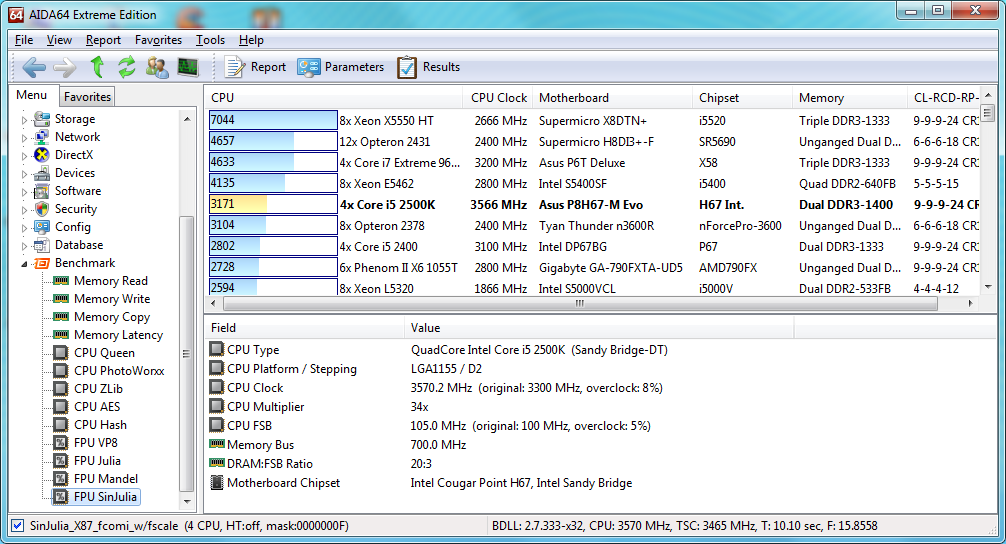This screenshot has height=544, width=1006.
Task: Select the highlighted 3171 score bar
Action: coord(273,204)
